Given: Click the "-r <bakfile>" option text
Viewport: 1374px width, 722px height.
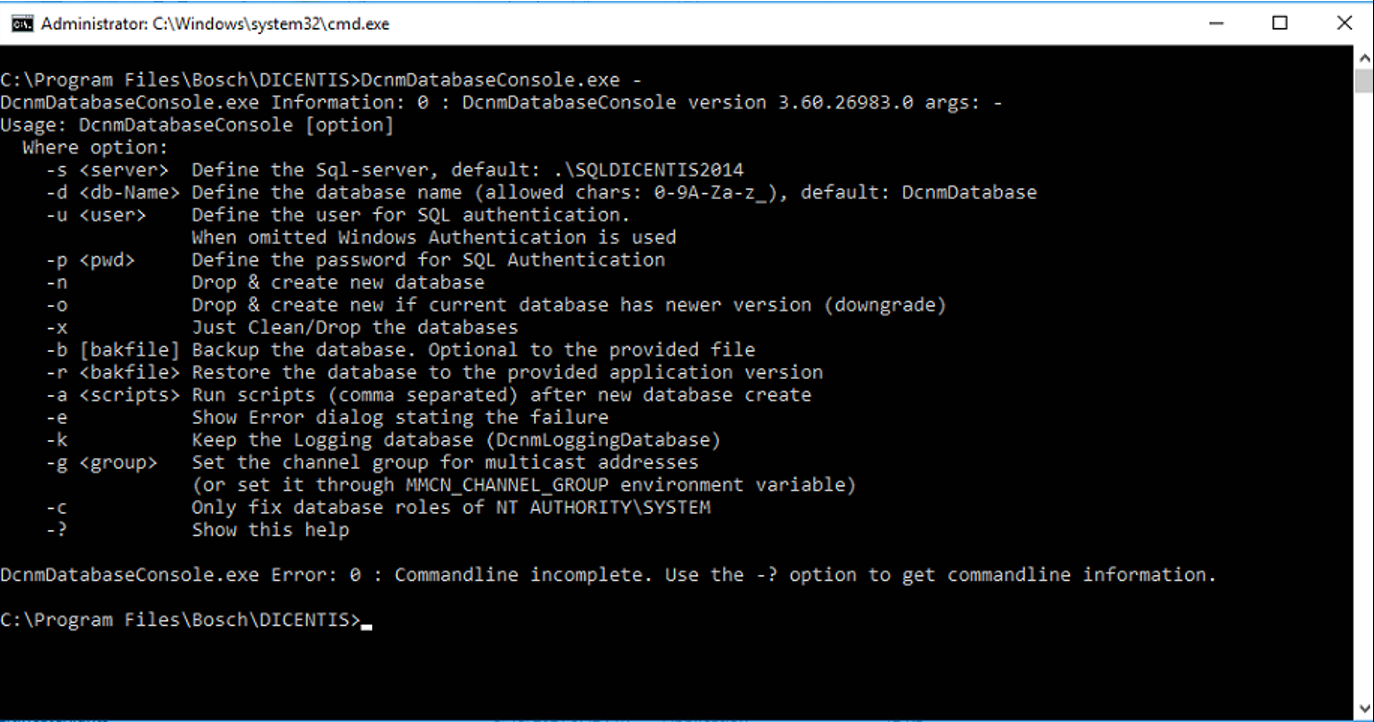Looking at the screenshot, I should [x=113, y=372].
